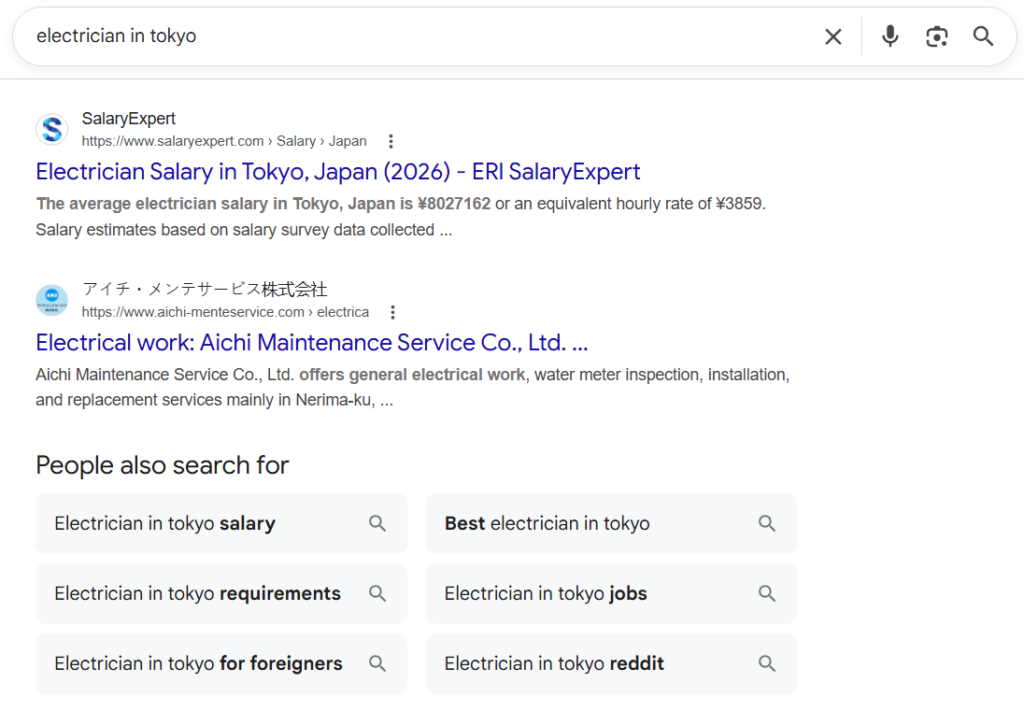Open the Aichi Maintenance Service favicon
This screenshot has height=711, width=1024.
coord(52,300)
